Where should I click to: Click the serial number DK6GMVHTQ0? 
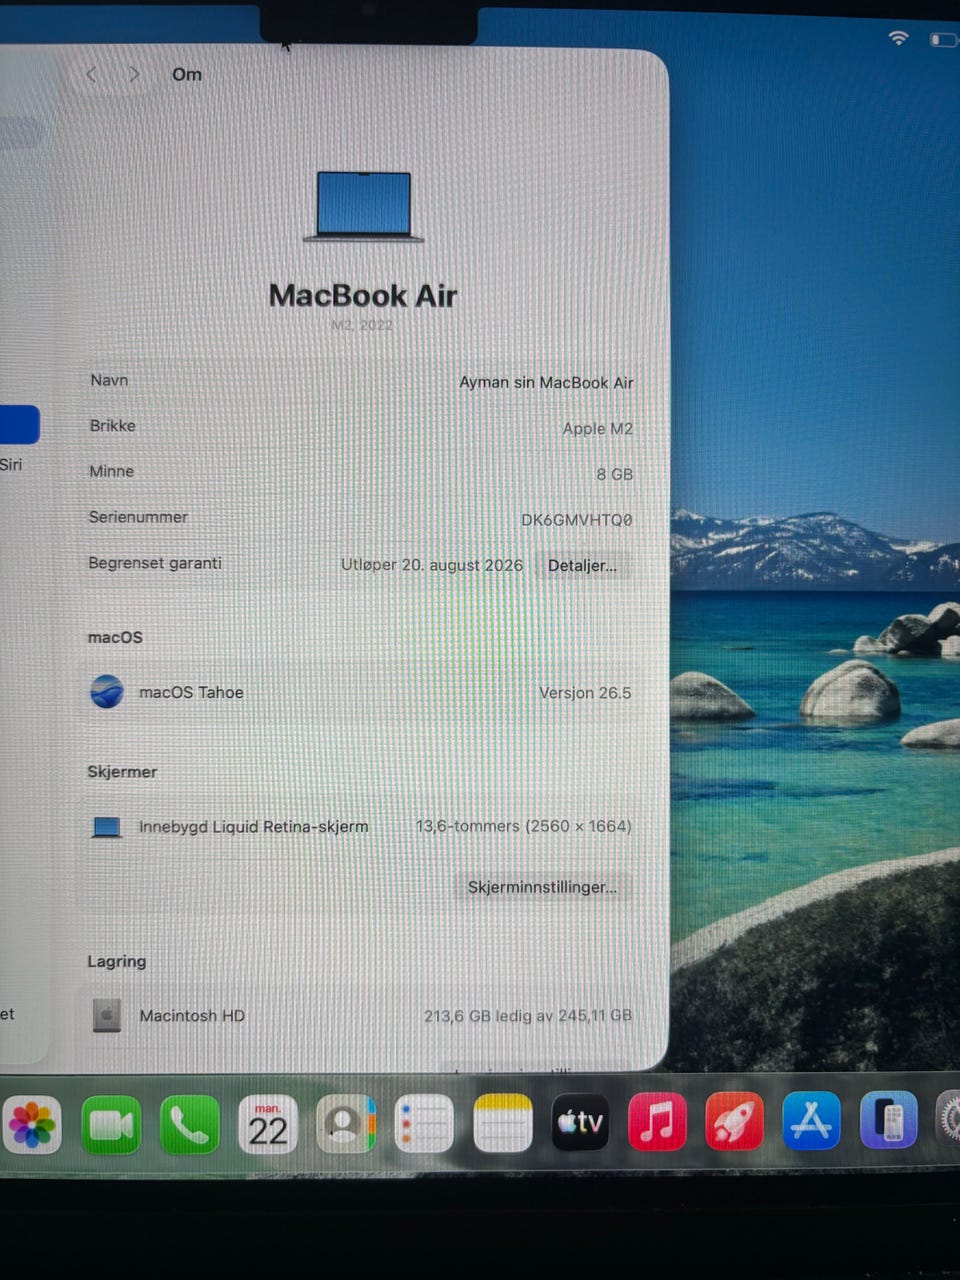coord(577,520)
